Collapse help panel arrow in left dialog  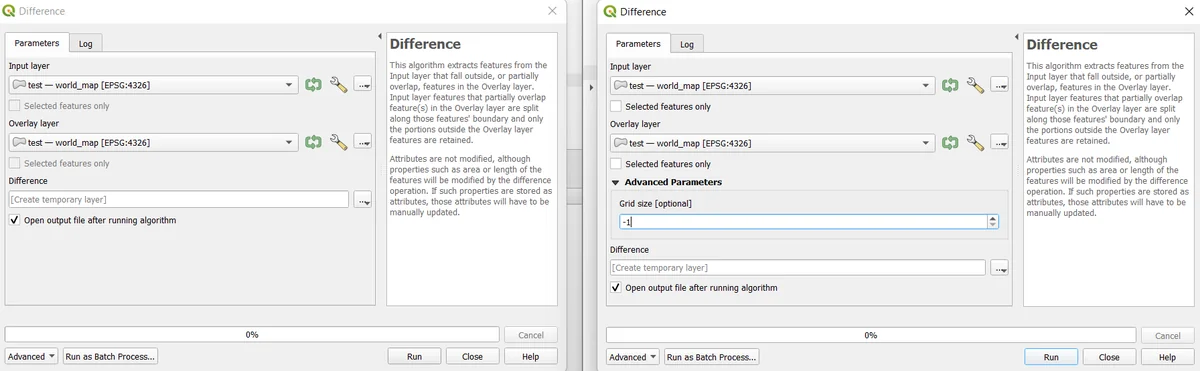[380, 37]
